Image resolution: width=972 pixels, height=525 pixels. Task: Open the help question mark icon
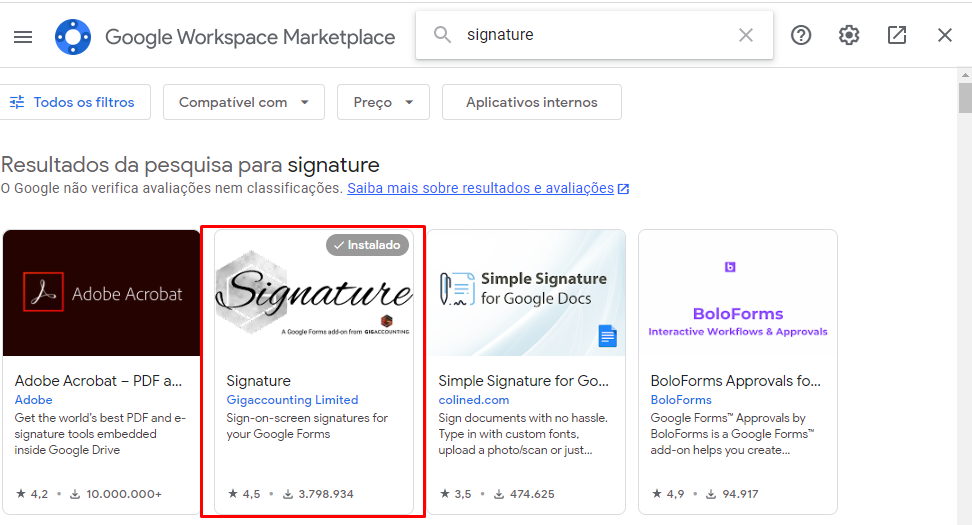pyautogui.click(x=801, y=35)
